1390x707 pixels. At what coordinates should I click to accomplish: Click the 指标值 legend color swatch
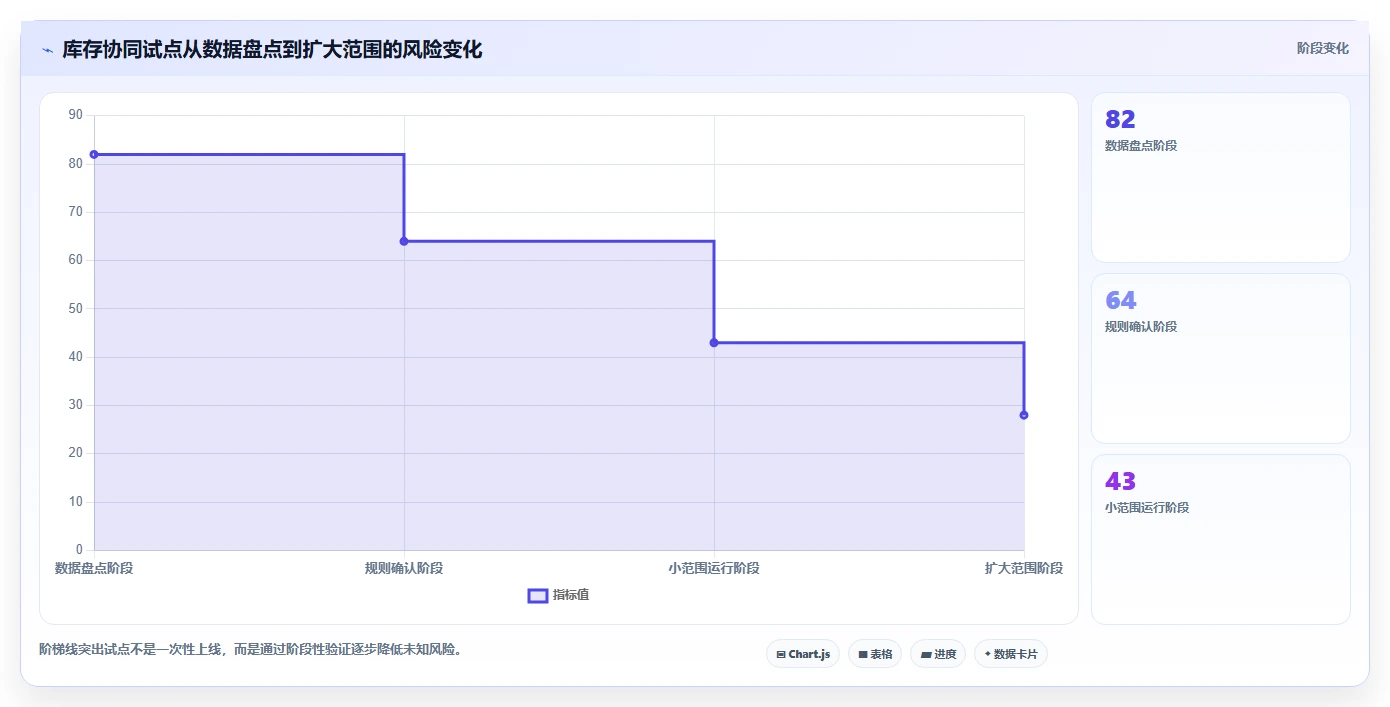coord(538,596)
